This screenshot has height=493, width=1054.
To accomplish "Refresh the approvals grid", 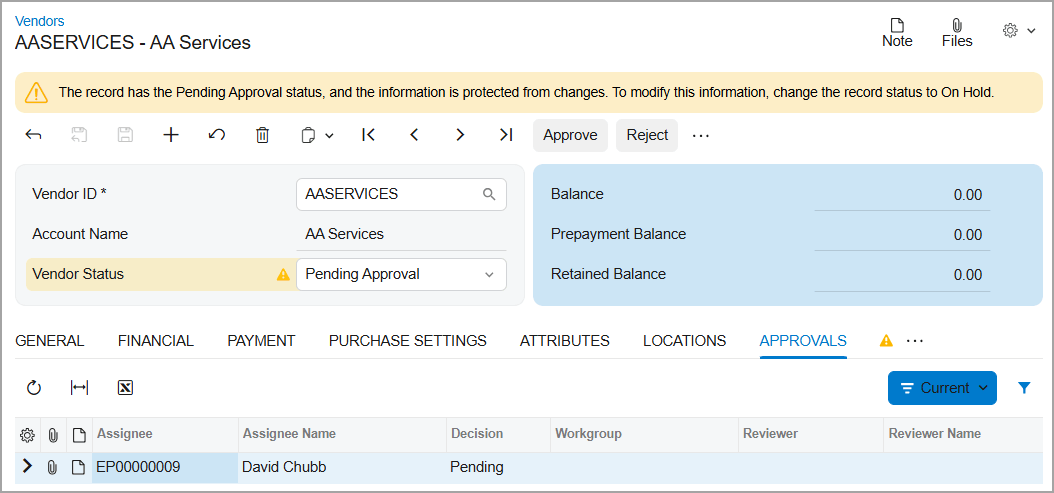I will pyautogui.click(x=34, y=387).
